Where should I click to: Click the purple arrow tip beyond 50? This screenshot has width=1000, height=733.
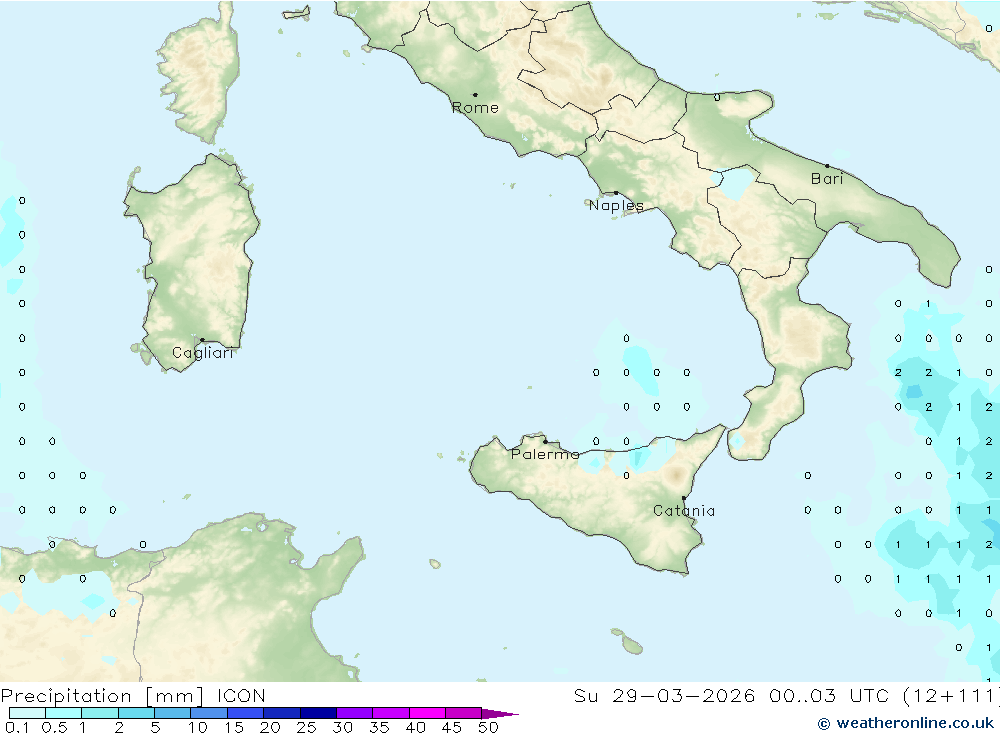500,713
